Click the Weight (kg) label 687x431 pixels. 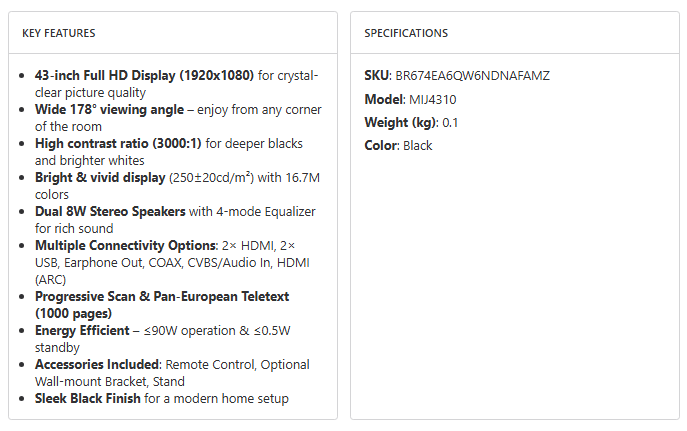[401, 122]
